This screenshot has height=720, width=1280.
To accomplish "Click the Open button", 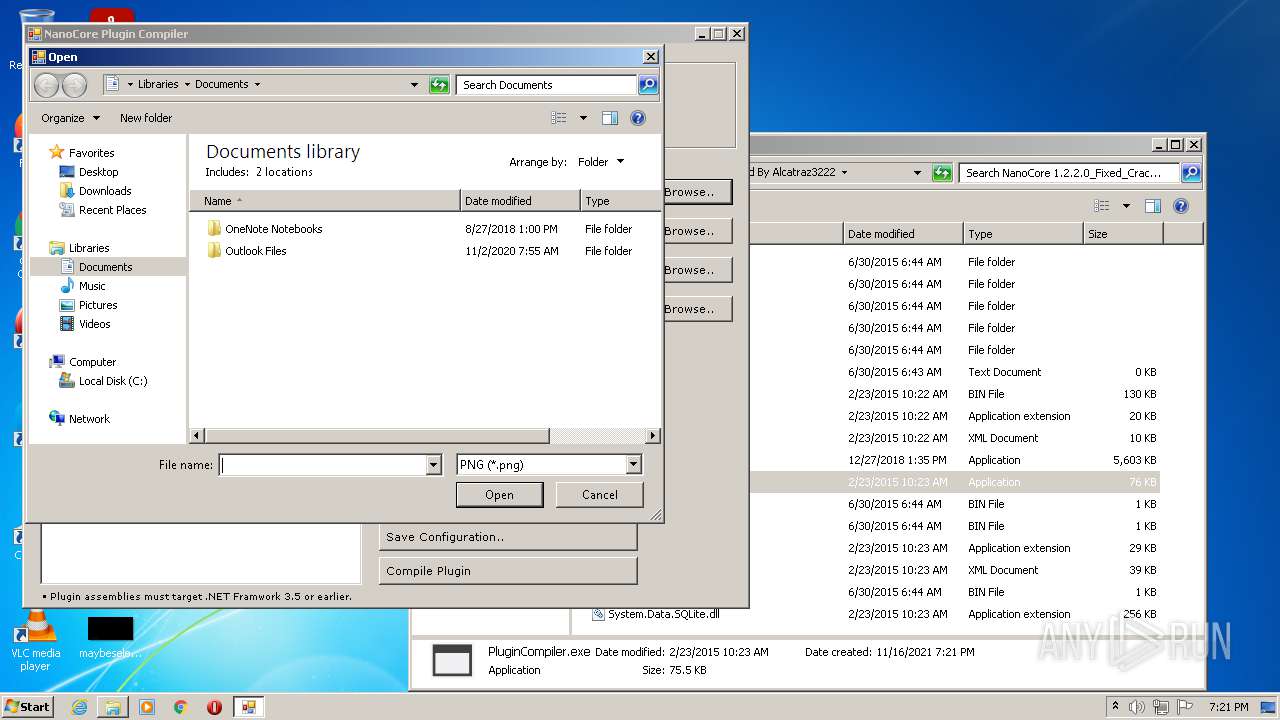I will coord(499,495).
